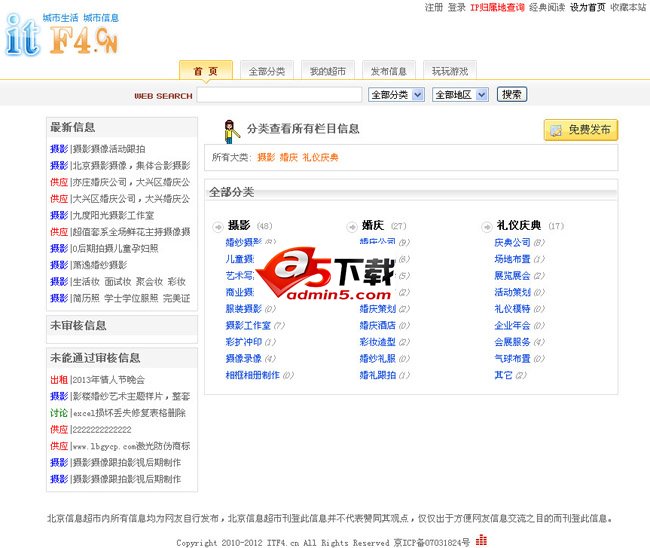Click the cartoon figure icon near 分类查看所有栏目信息

(x=231, y=131)
